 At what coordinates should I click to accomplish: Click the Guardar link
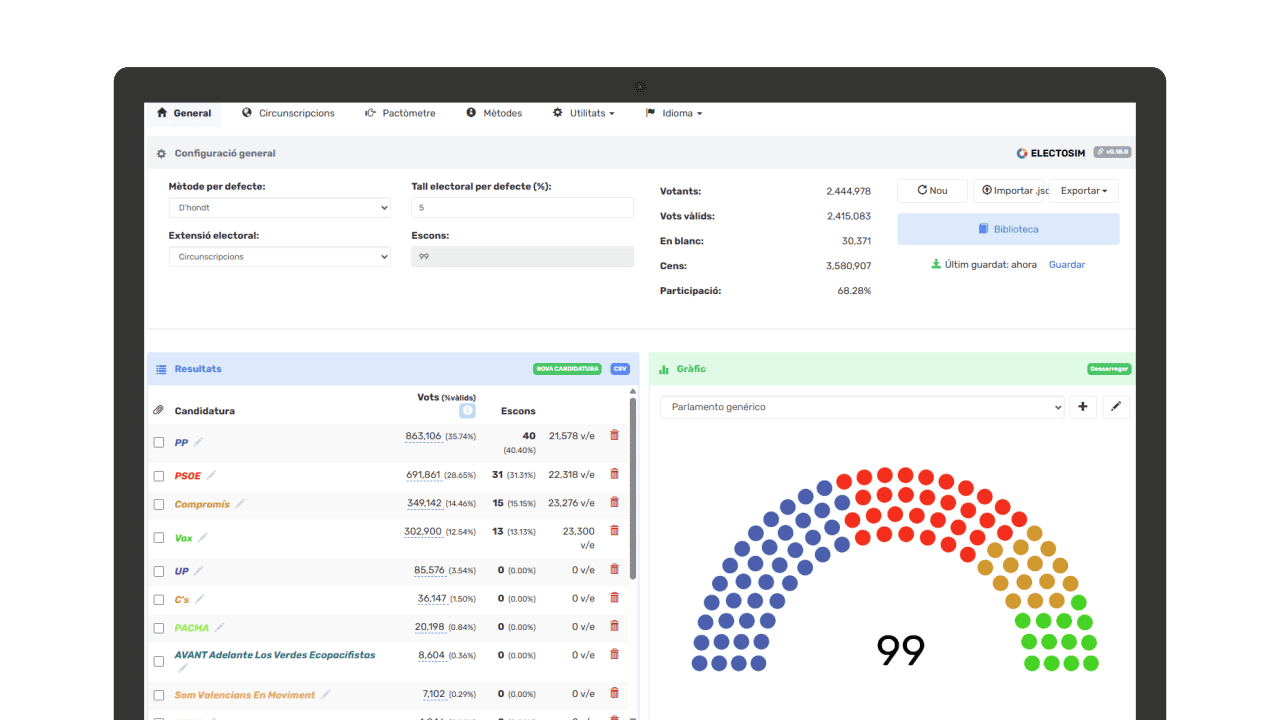coord(1066,265)
